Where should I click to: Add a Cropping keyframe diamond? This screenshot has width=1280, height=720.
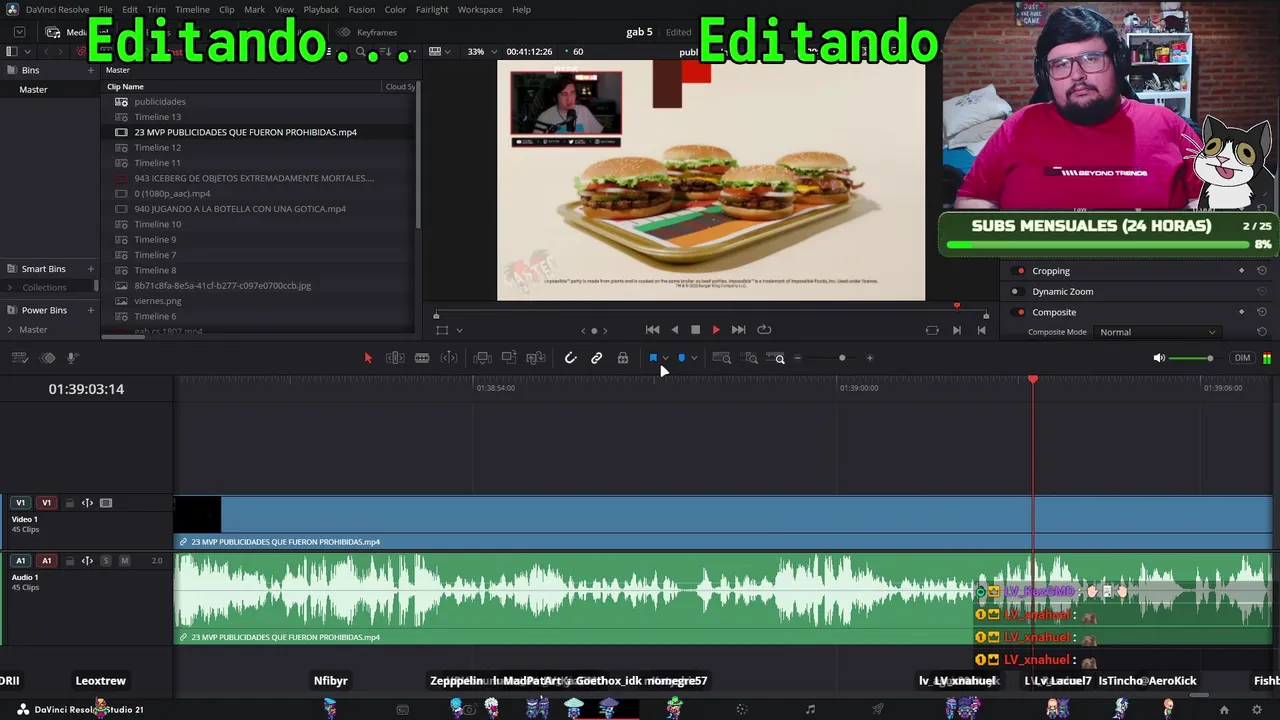(x=1242, y=271)
